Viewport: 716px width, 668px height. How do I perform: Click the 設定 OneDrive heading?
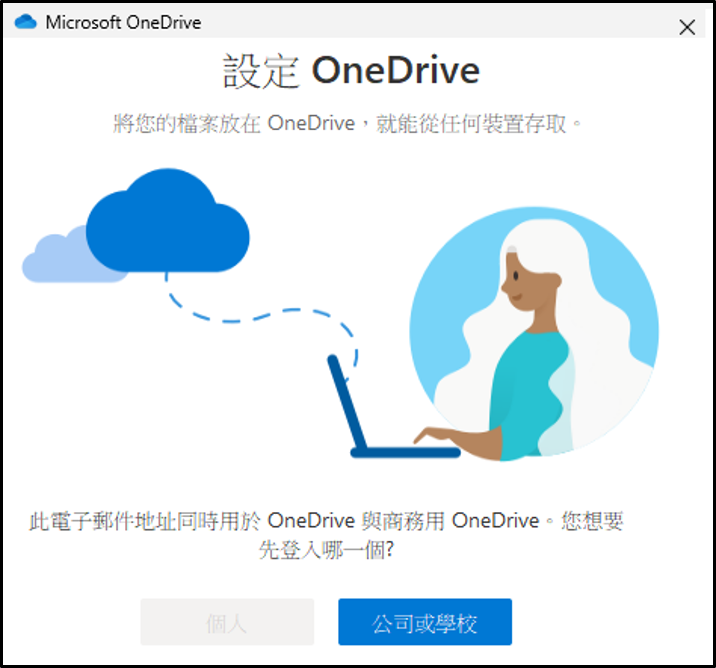[x=351, y=71]
